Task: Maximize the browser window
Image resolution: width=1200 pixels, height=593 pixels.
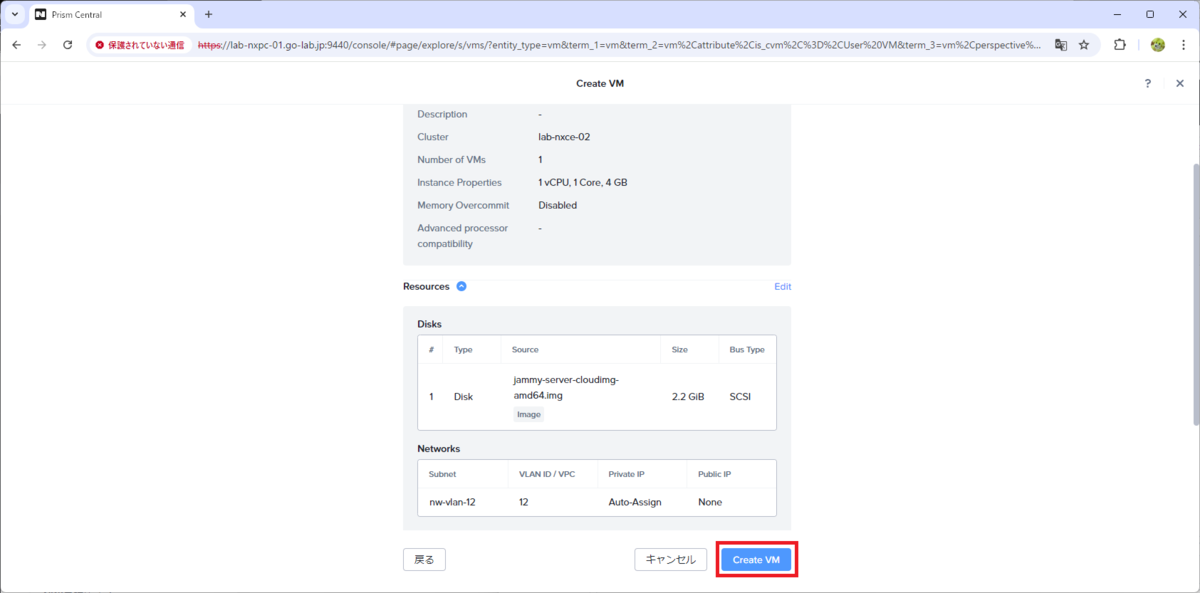Action: 1150,14
